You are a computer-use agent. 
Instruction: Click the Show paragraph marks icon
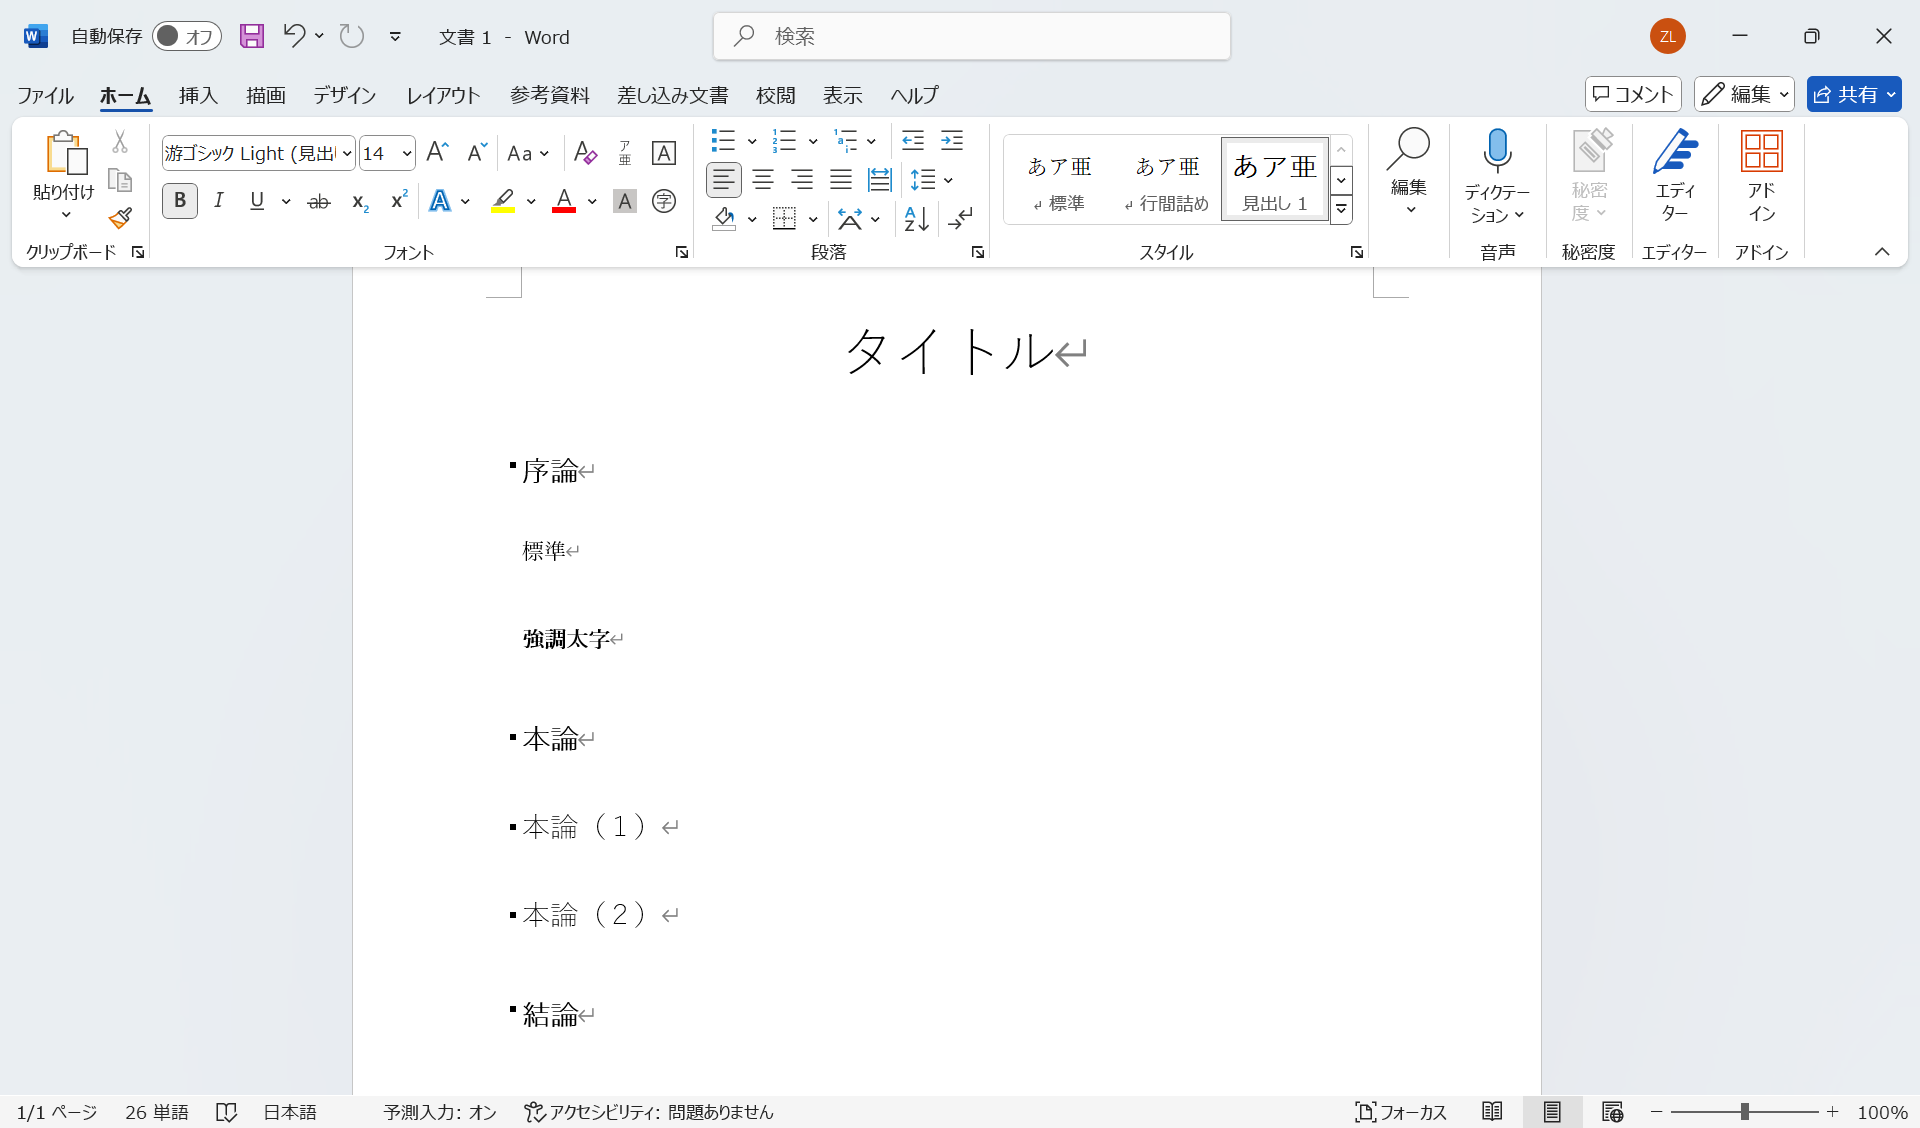(961, 218)
